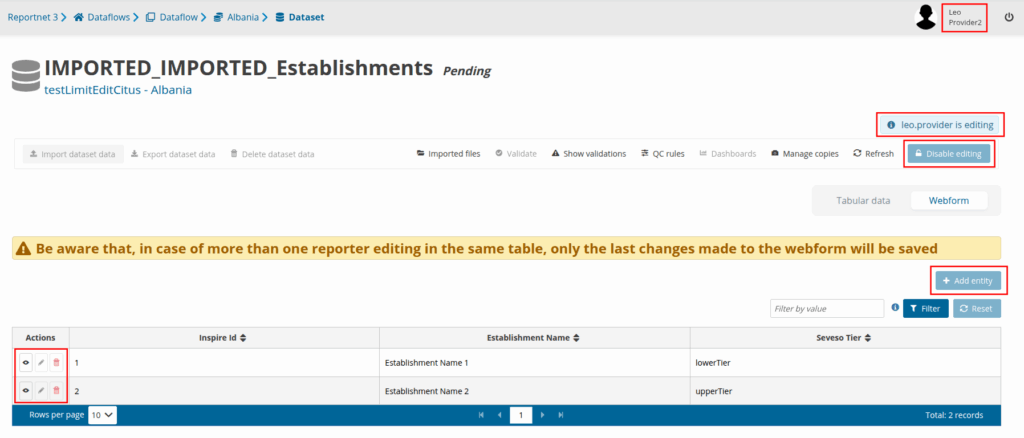Go to the next table page
Viewport: 1024px width, 438px height.
point(543,414)
